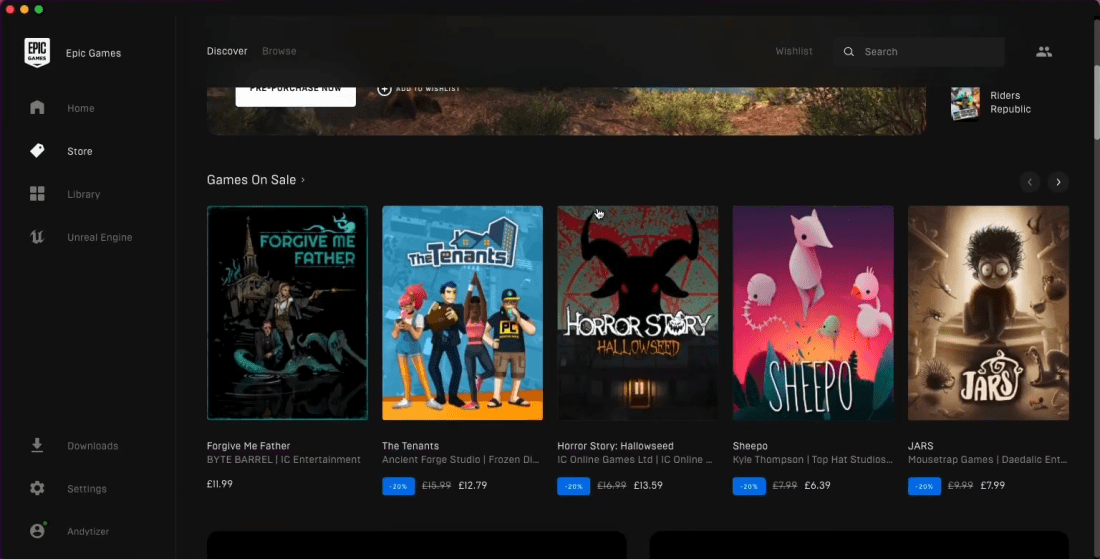Click the vertical scrollbar on the right

click(1096, 102)
